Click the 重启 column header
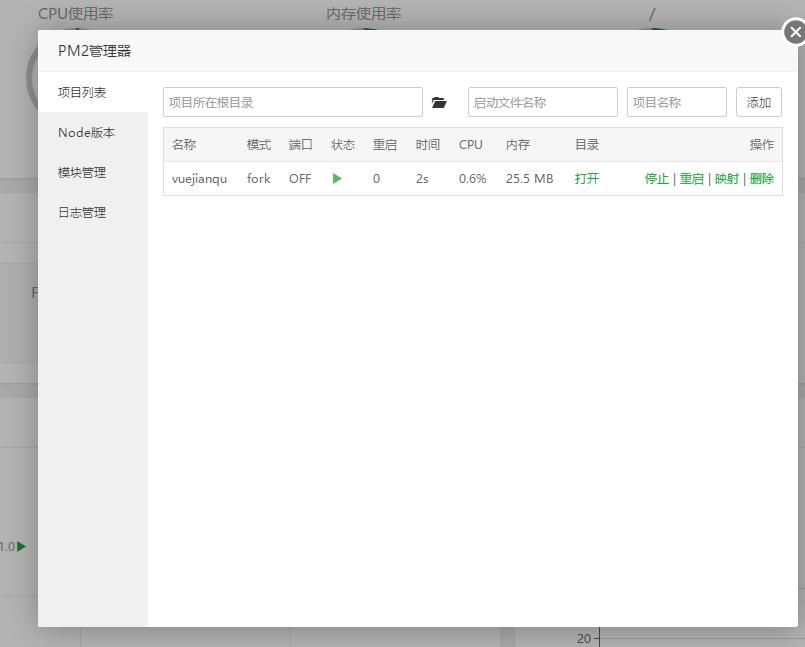805x647 pixels. click(385, 145)
